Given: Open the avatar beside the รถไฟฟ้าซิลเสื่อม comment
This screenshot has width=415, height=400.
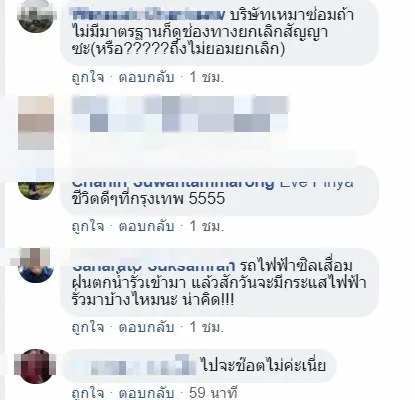Looking at the screenshot, I should pos(36,265).
